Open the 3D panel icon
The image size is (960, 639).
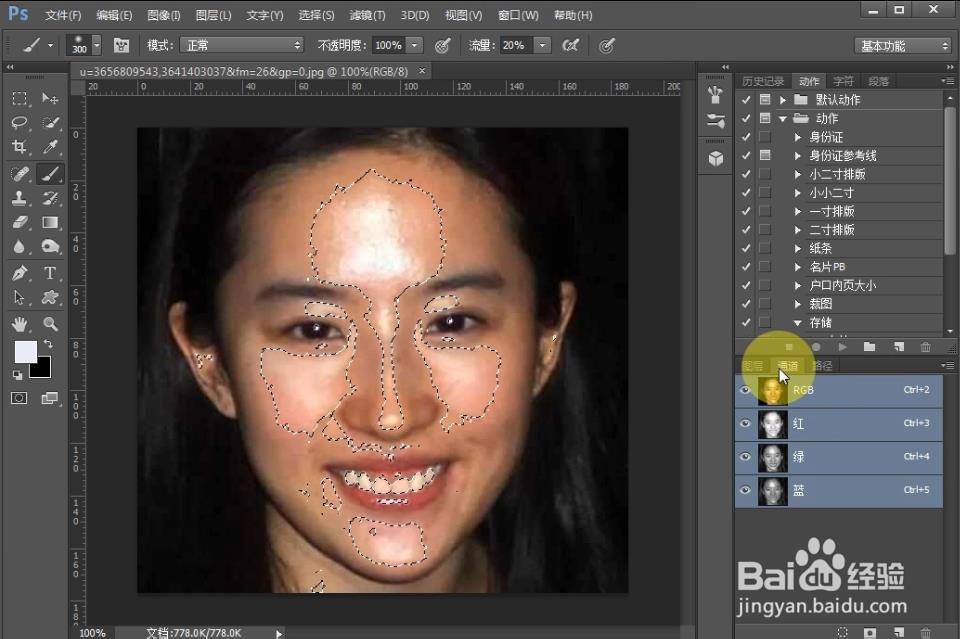tap(716, 159)
